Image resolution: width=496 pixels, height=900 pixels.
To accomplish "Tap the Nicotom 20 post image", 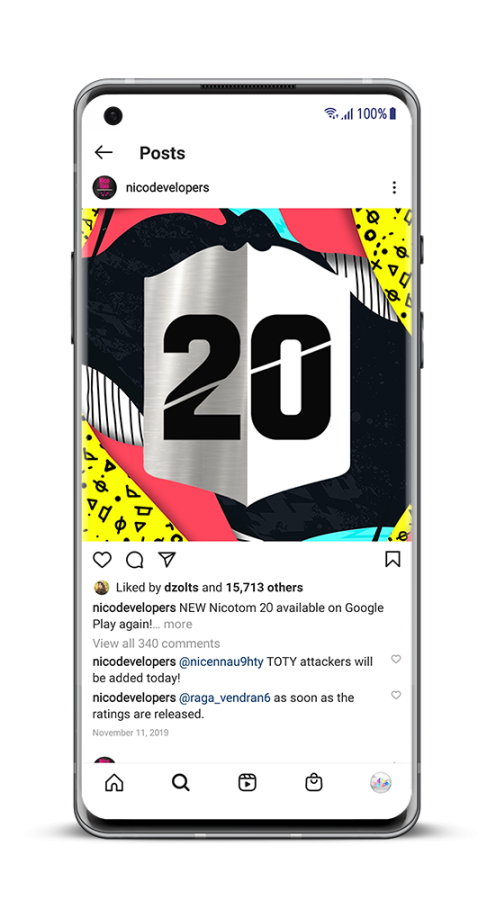I will point(247,375).
